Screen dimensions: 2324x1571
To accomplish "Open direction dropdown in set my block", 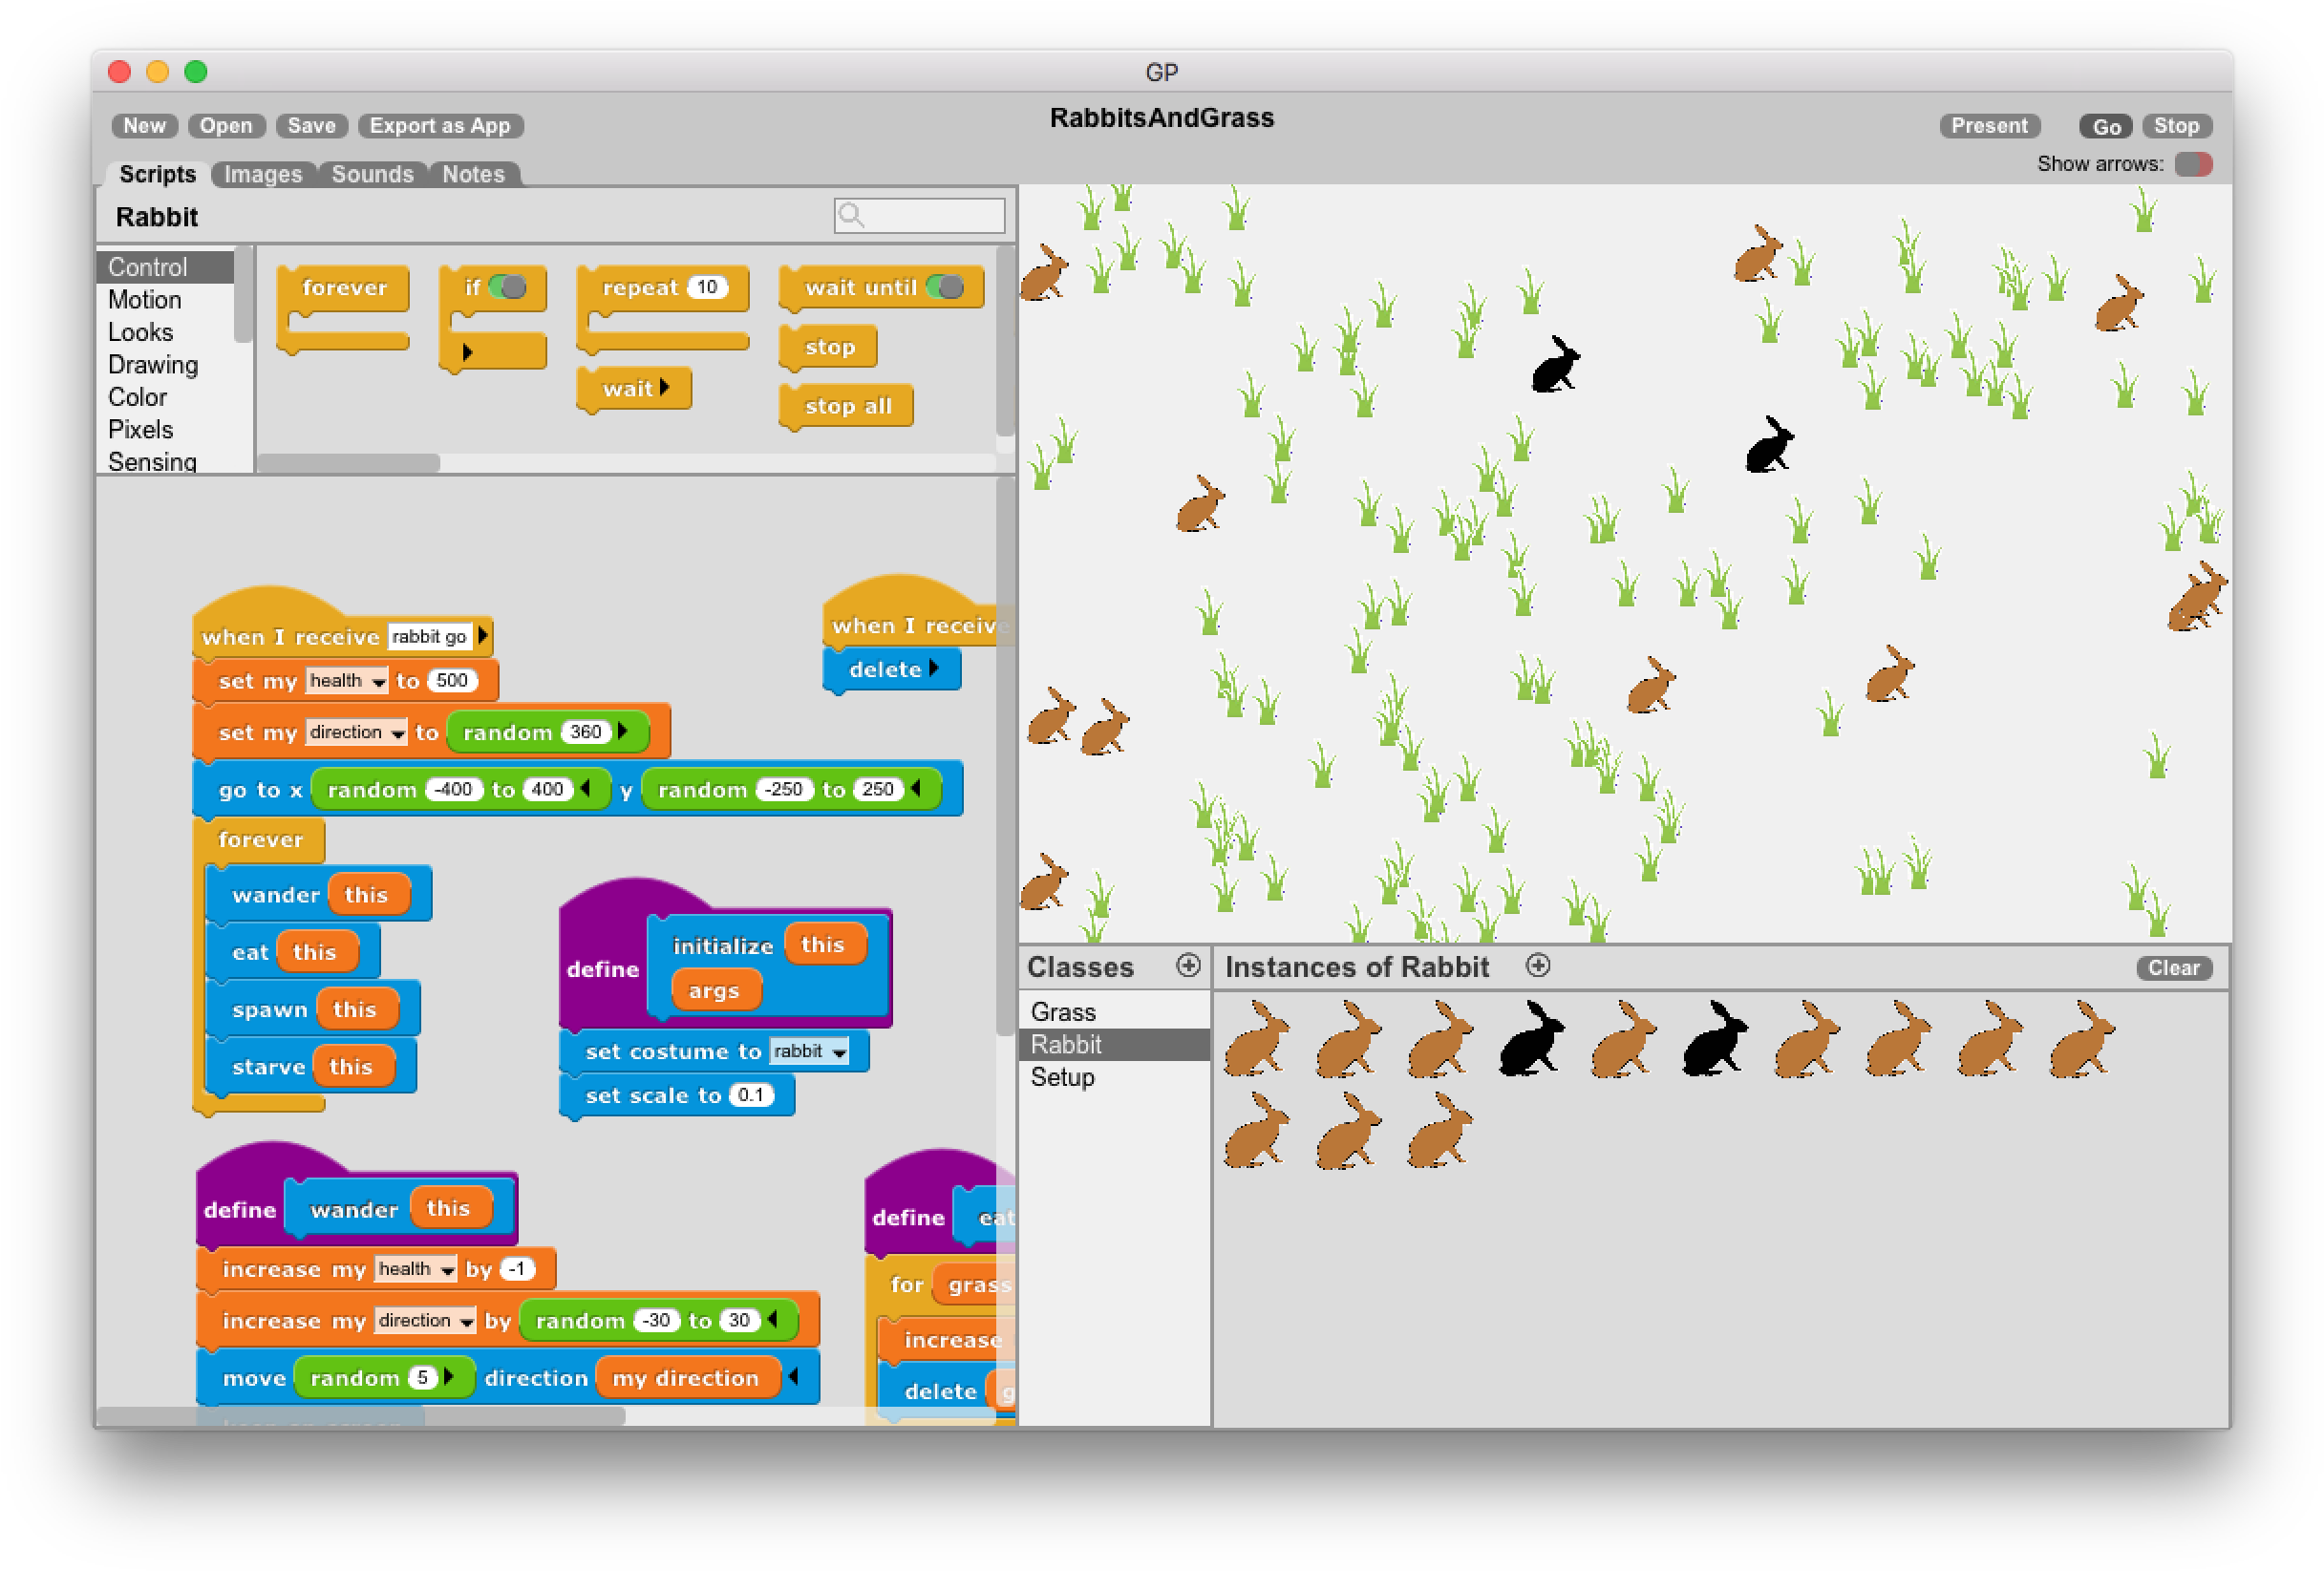I will [x=397, y=734].
